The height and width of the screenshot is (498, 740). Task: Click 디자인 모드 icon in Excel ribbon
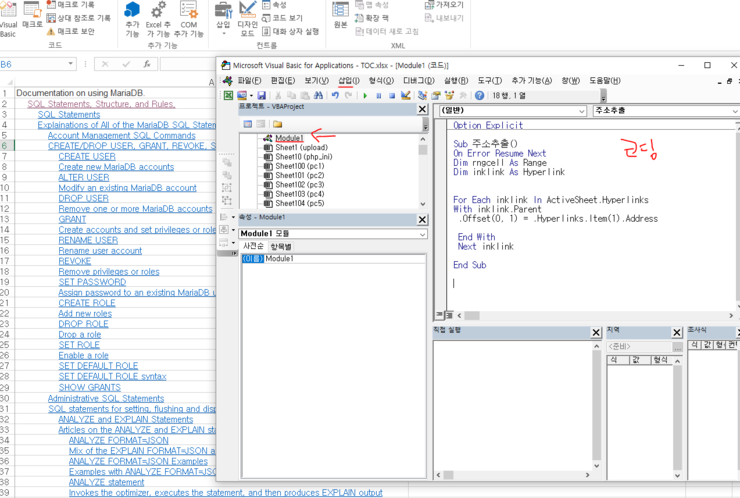click(247, 19)
